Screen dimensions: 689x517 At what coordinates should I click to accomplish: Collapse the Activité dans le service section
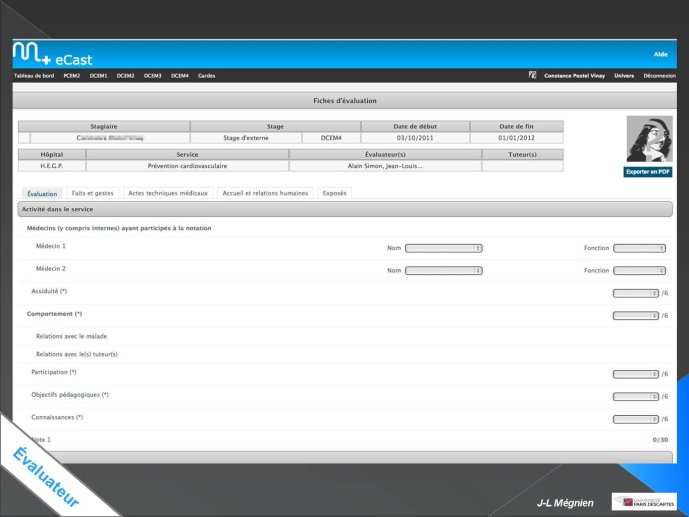345,209
